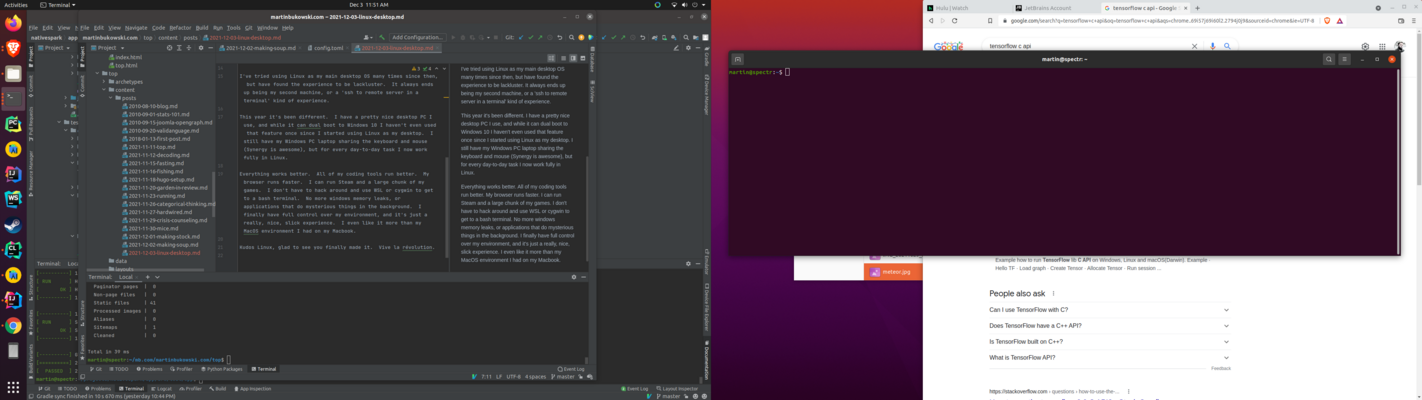Launch Steam from the dock
Viewport: 1422px width, 400px height.
tap(14, 225)
